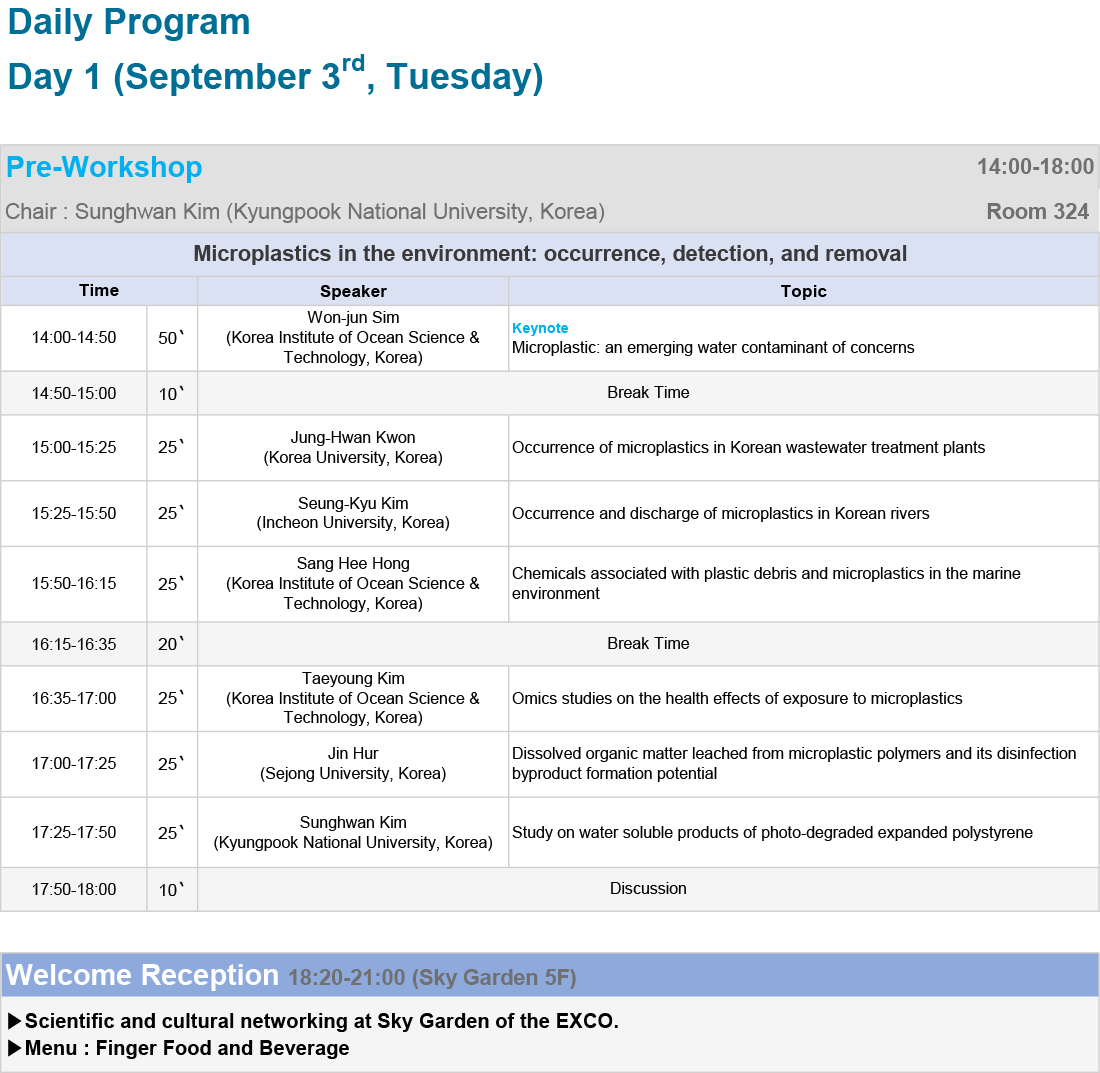The image size is (1100, 1073).
Task: Click the 50' duration cell
Action: (171, 337)
